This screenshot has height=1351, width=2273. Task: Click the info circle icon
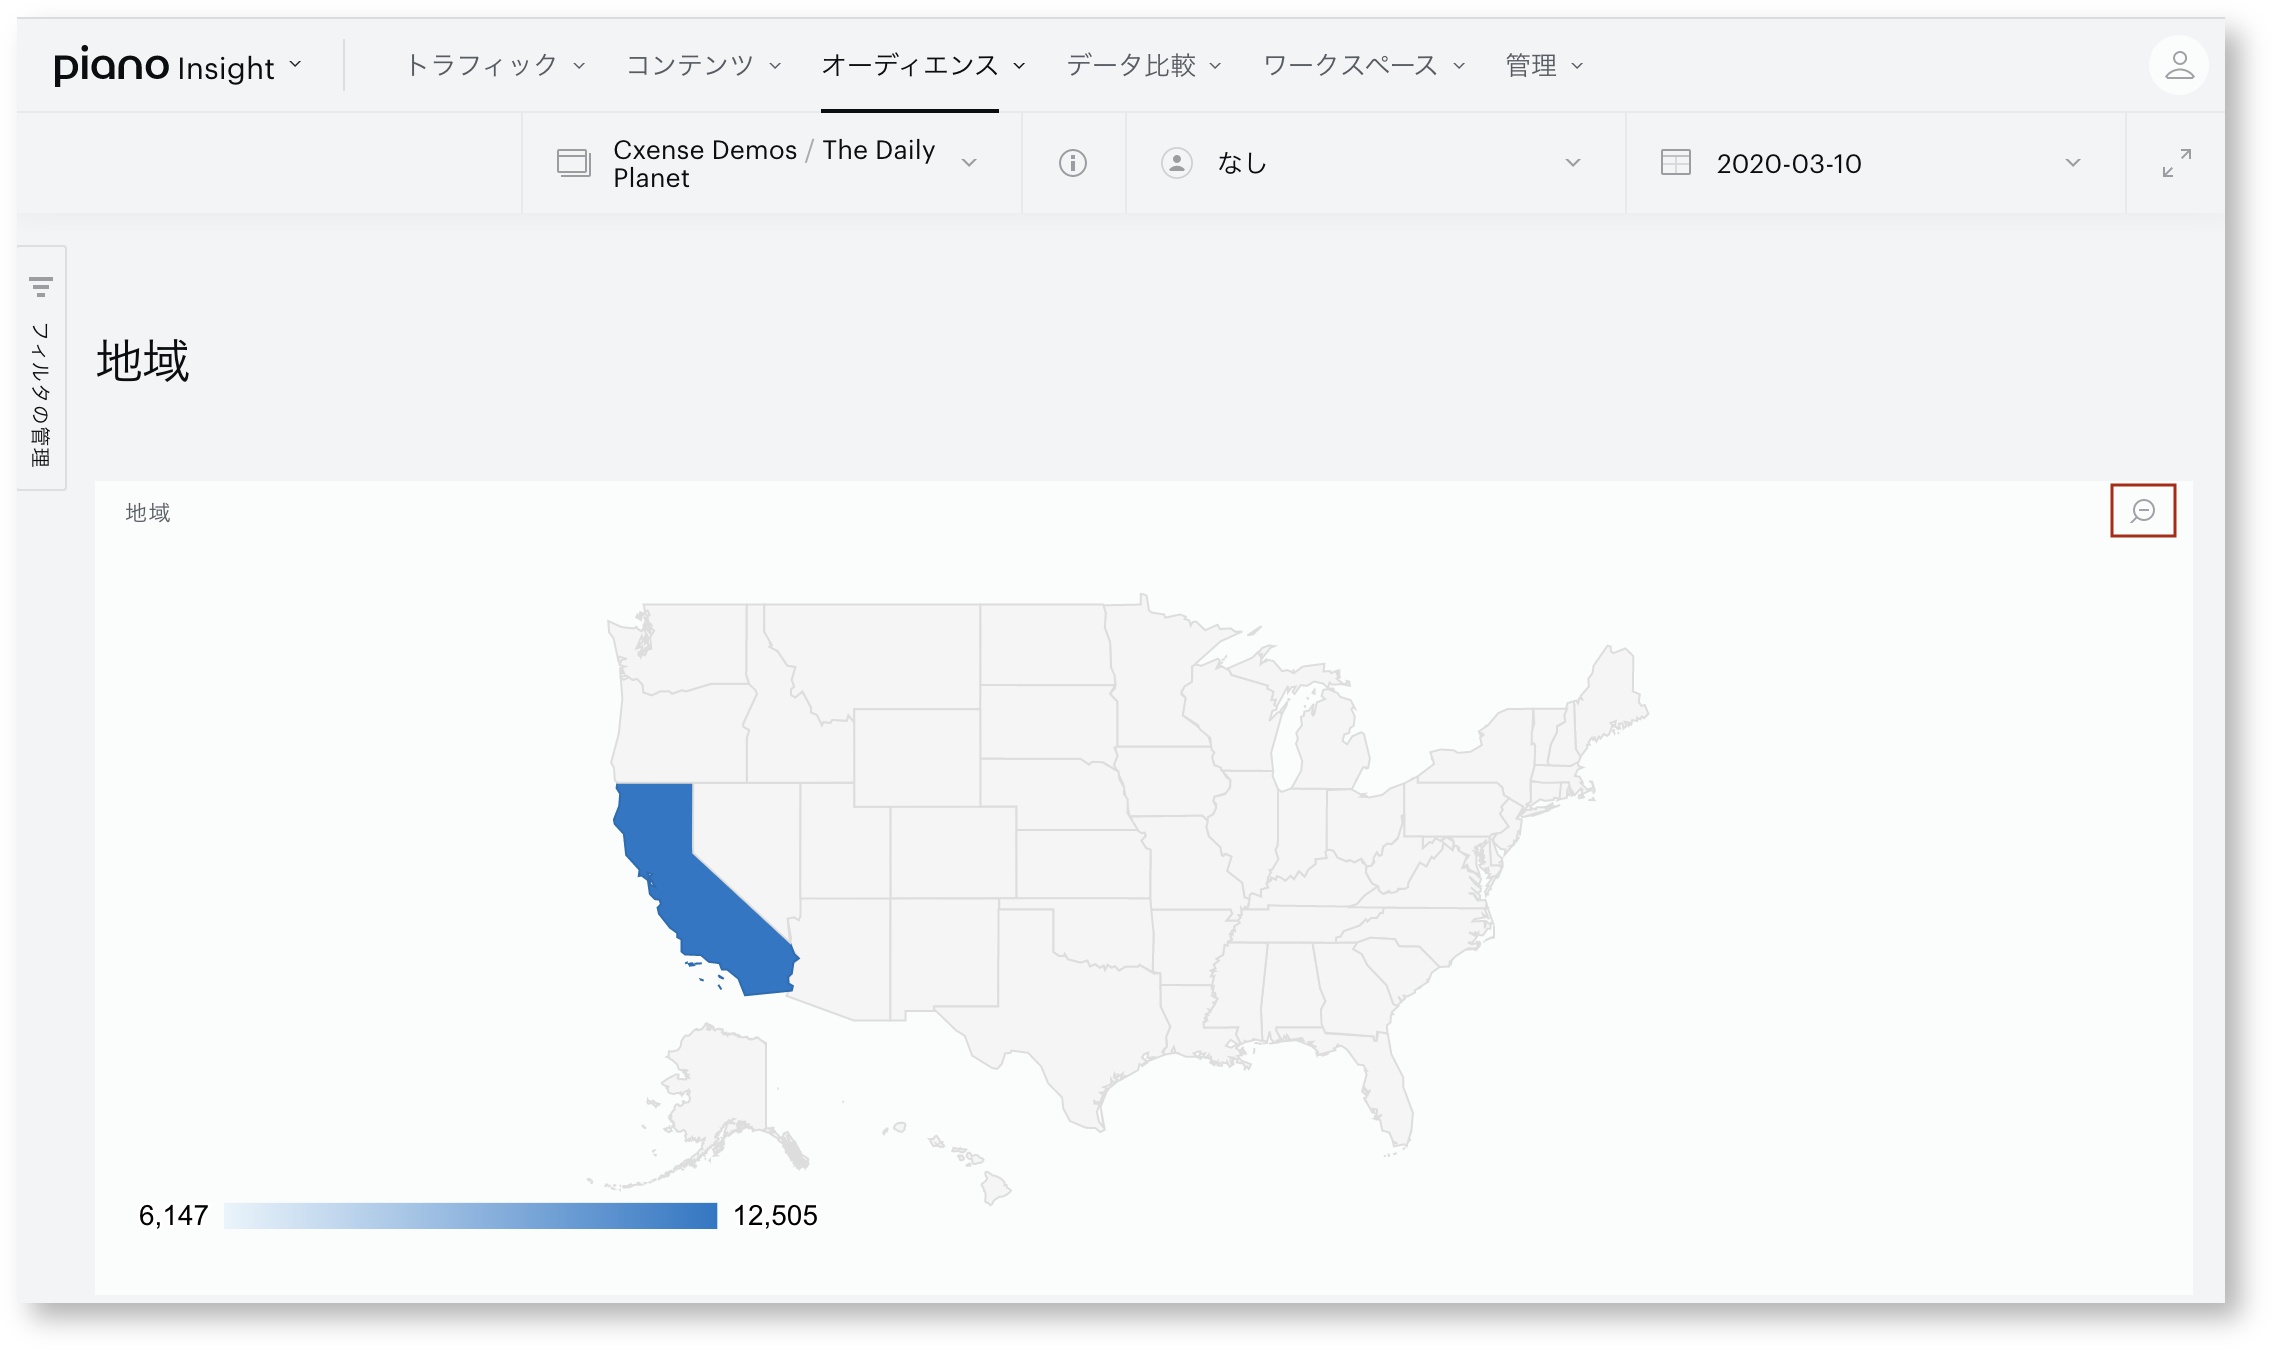[1072, 163]
